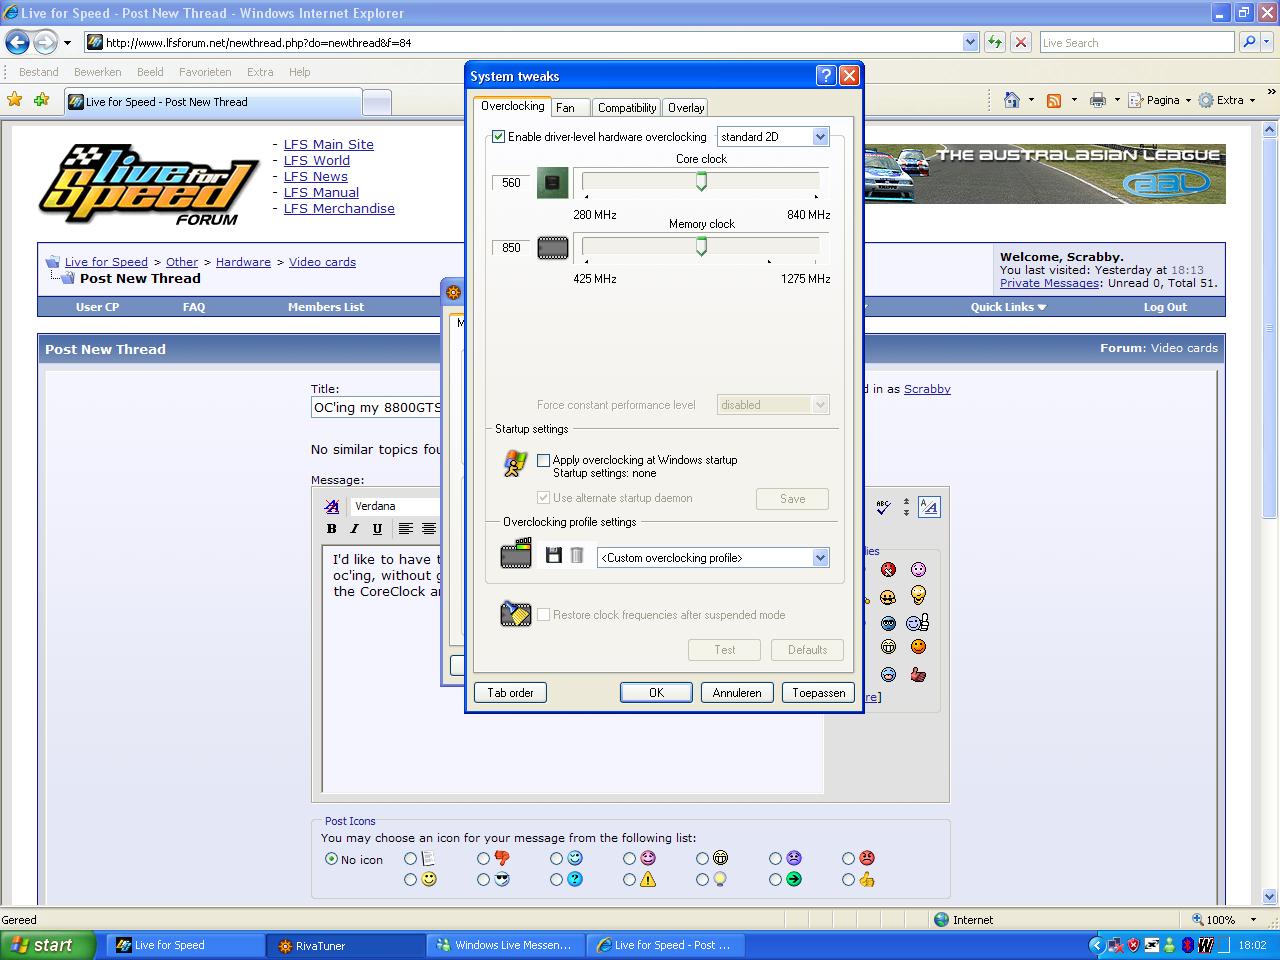Print the page with the printer icon
Viewport: 1280px width, 960px height.
(1098, 100)
